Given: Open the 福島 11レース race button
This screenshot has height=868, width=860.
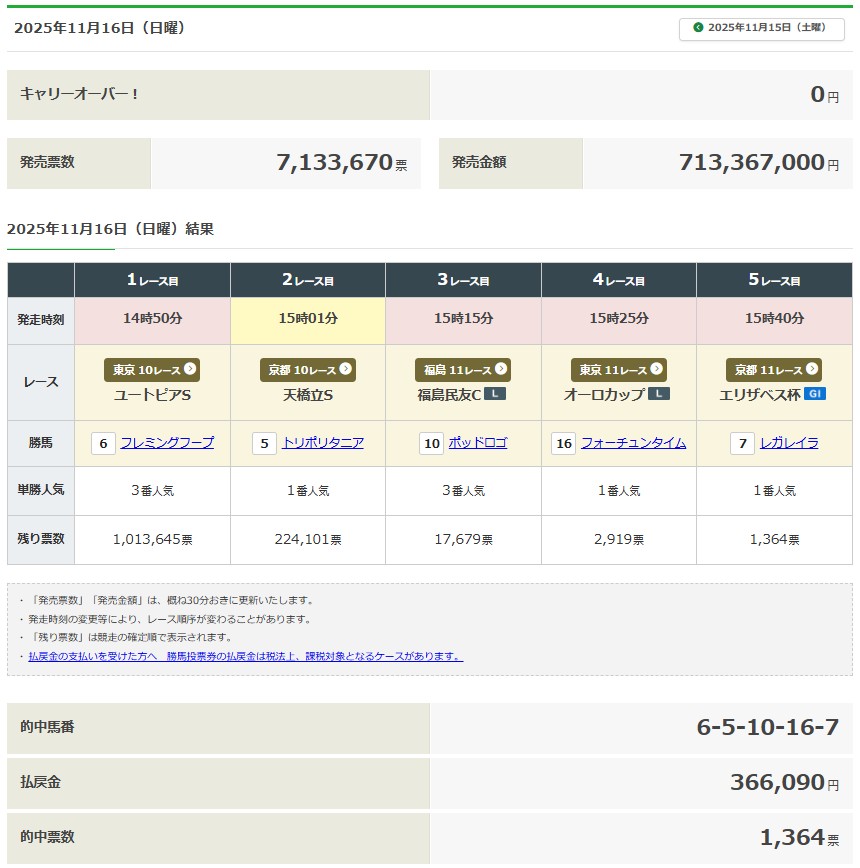Looking at the screenshot, I should (463, 370).
